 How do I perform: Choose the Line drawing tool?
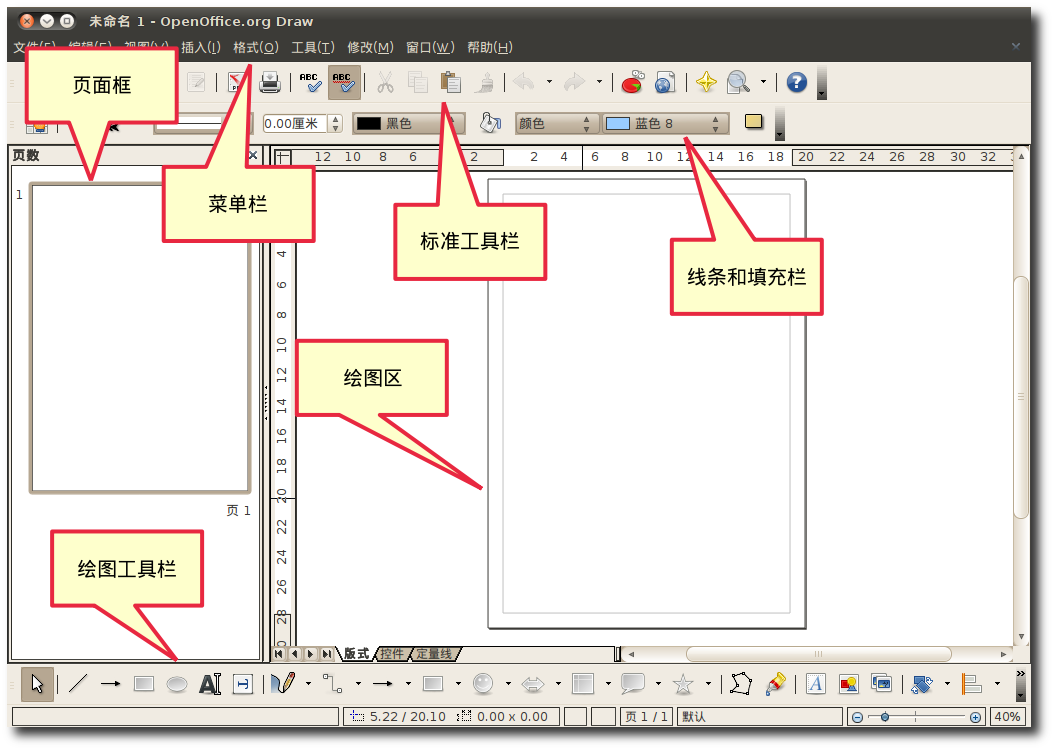(78, 684)
